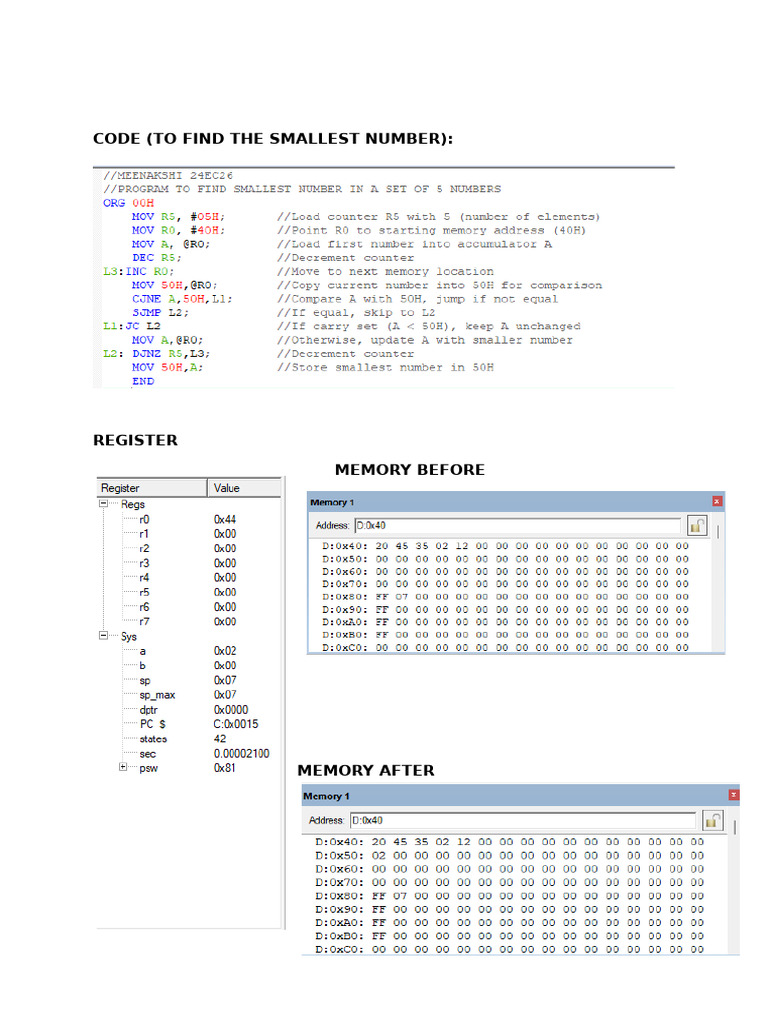This screenshot has height=1024, width=768.
Task: Click the DEC R5 code line
Action: click(x=157, y=258)
